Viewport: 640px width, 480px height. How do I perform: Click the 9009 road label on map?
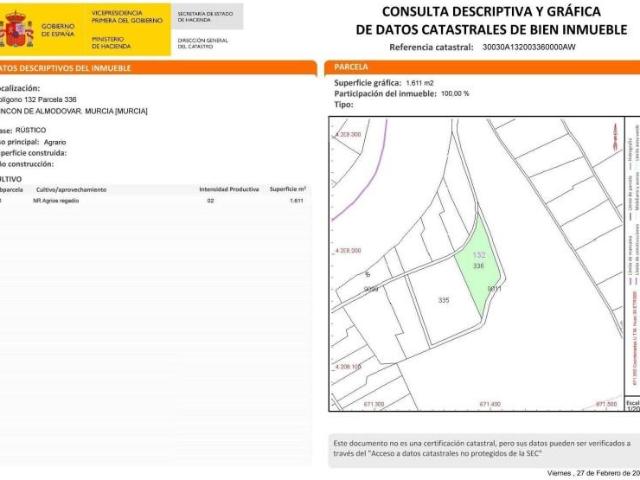tap(370, 289)
